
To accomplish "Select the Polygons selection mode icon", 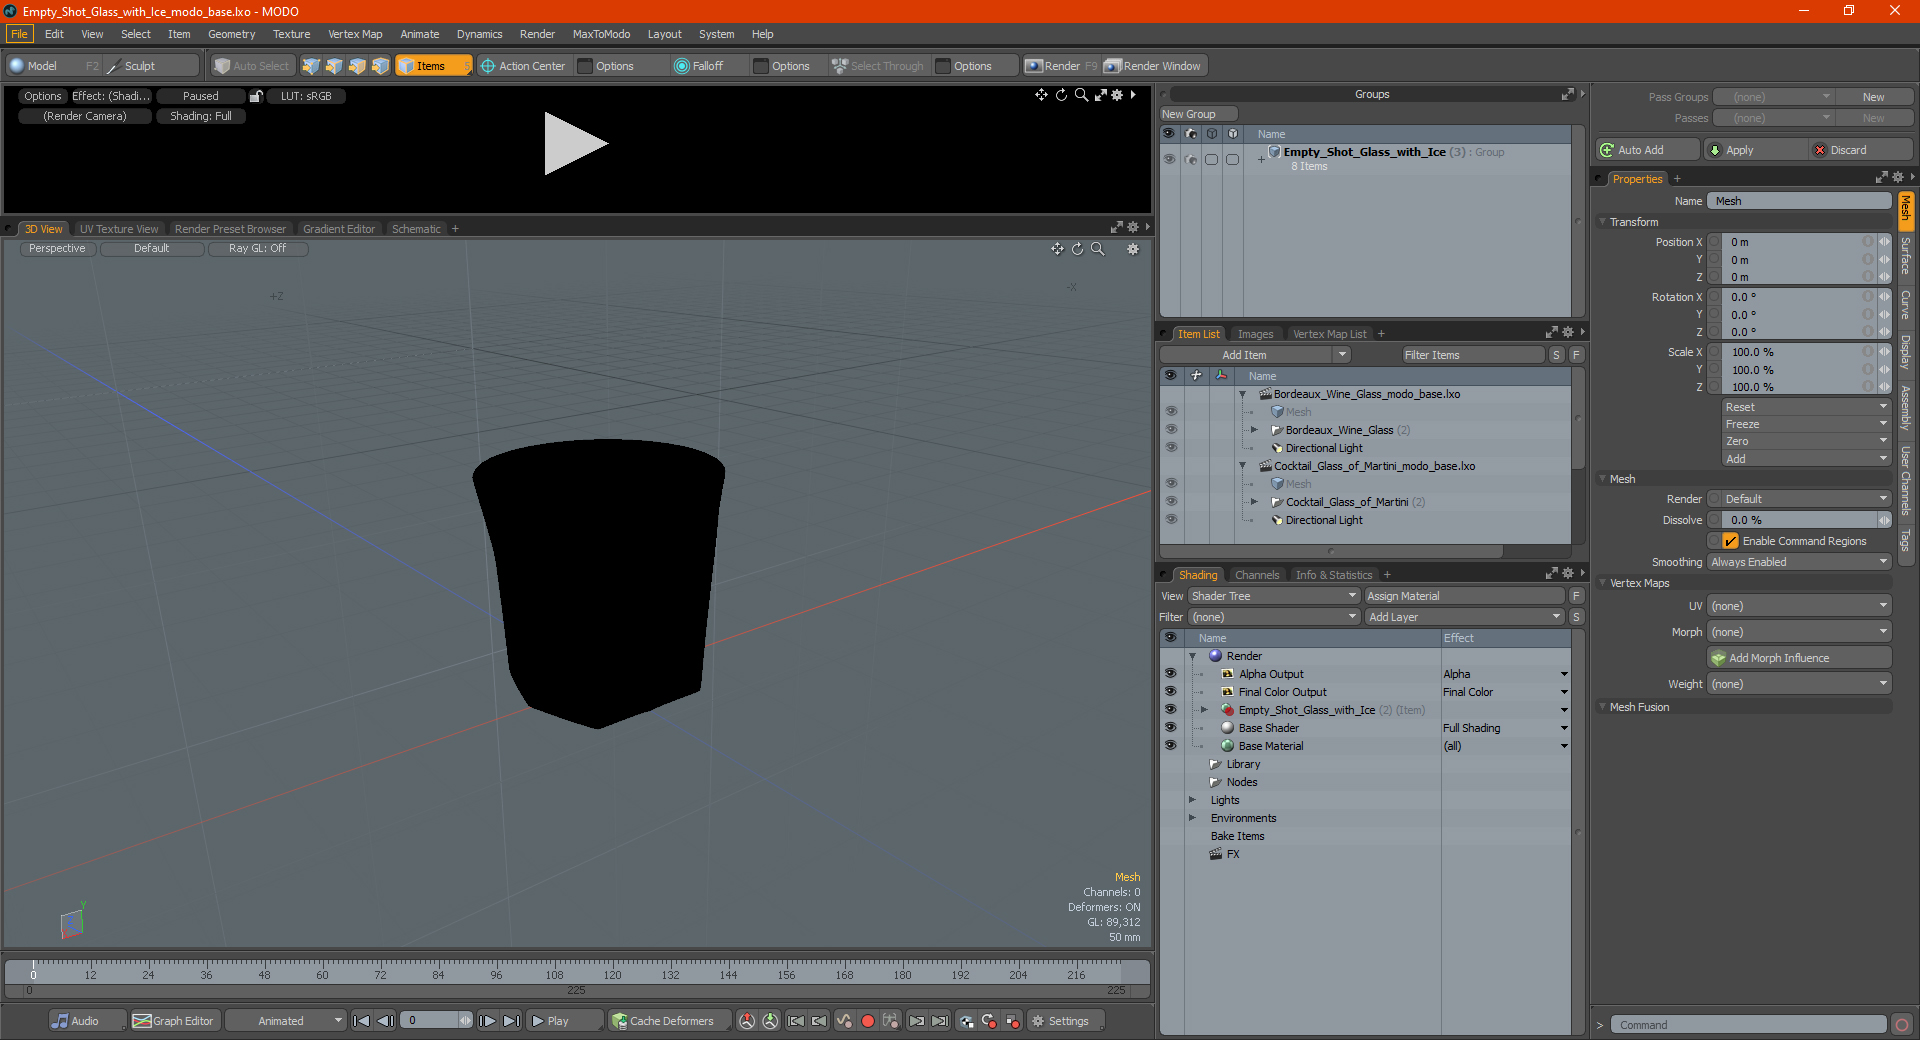I will point(357,66).
